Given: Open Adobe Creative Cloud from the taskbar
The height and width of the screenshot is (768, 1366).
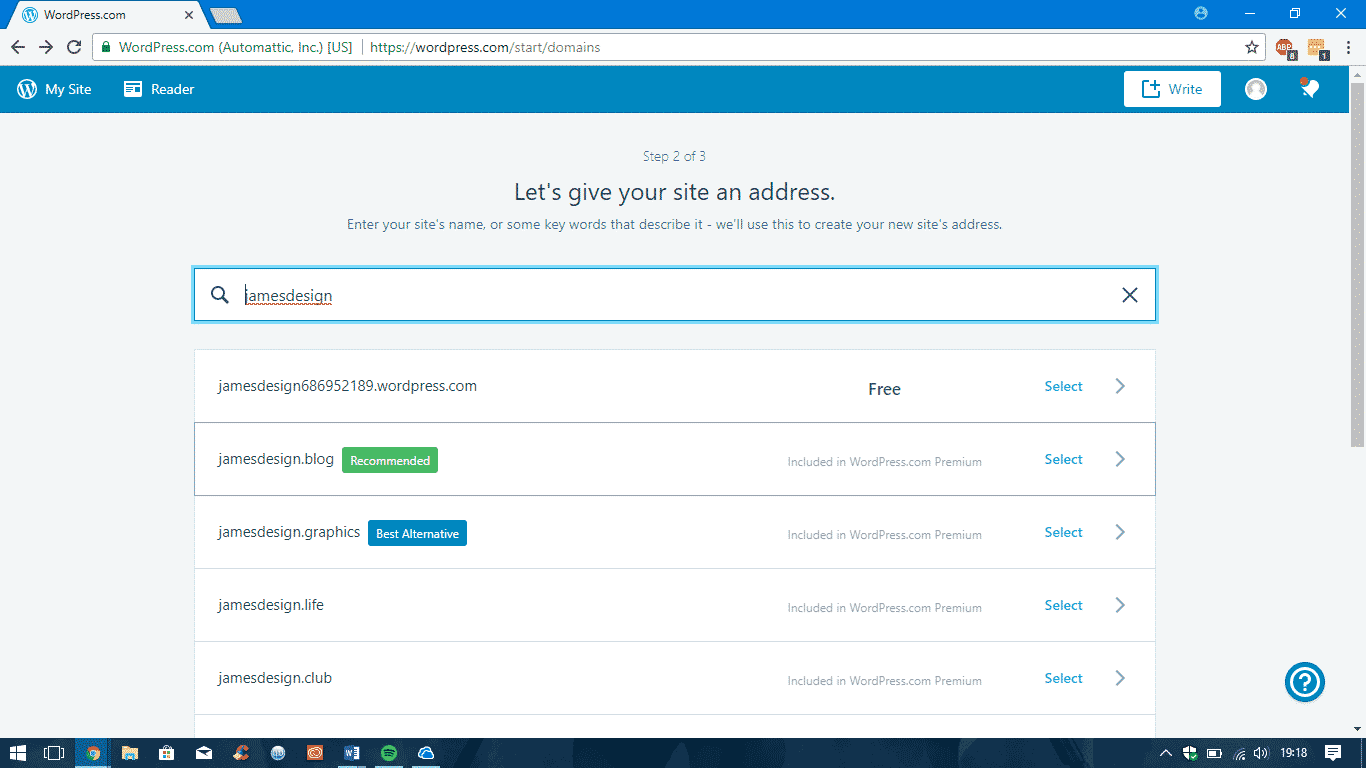Looking at the screenshot, I should (315, 753).
